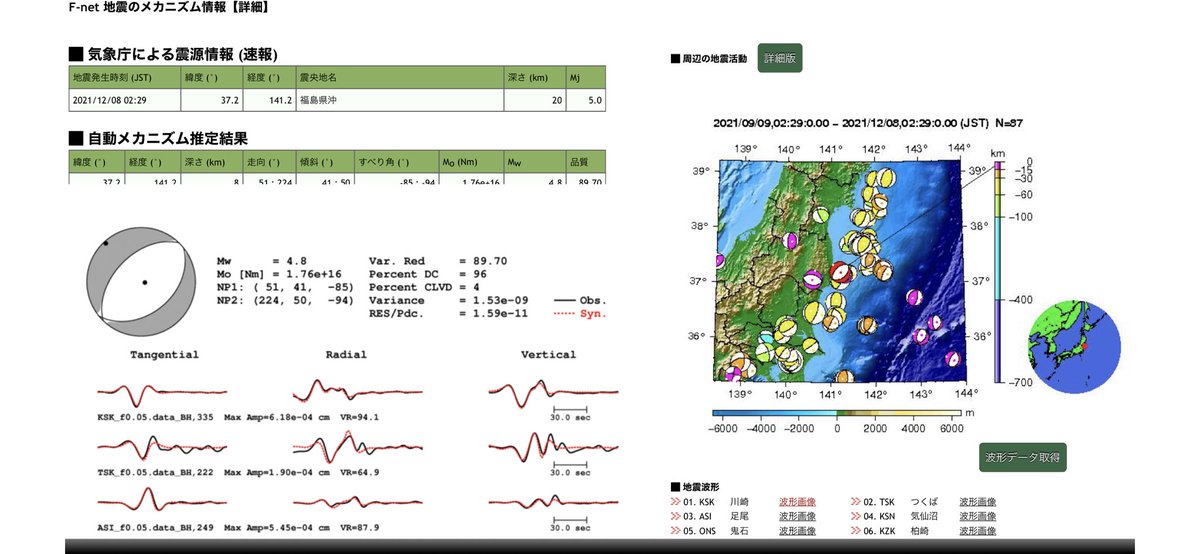
Task: Open 波形画像 link for 03. ASI 足尾
Action: point(797,517)
